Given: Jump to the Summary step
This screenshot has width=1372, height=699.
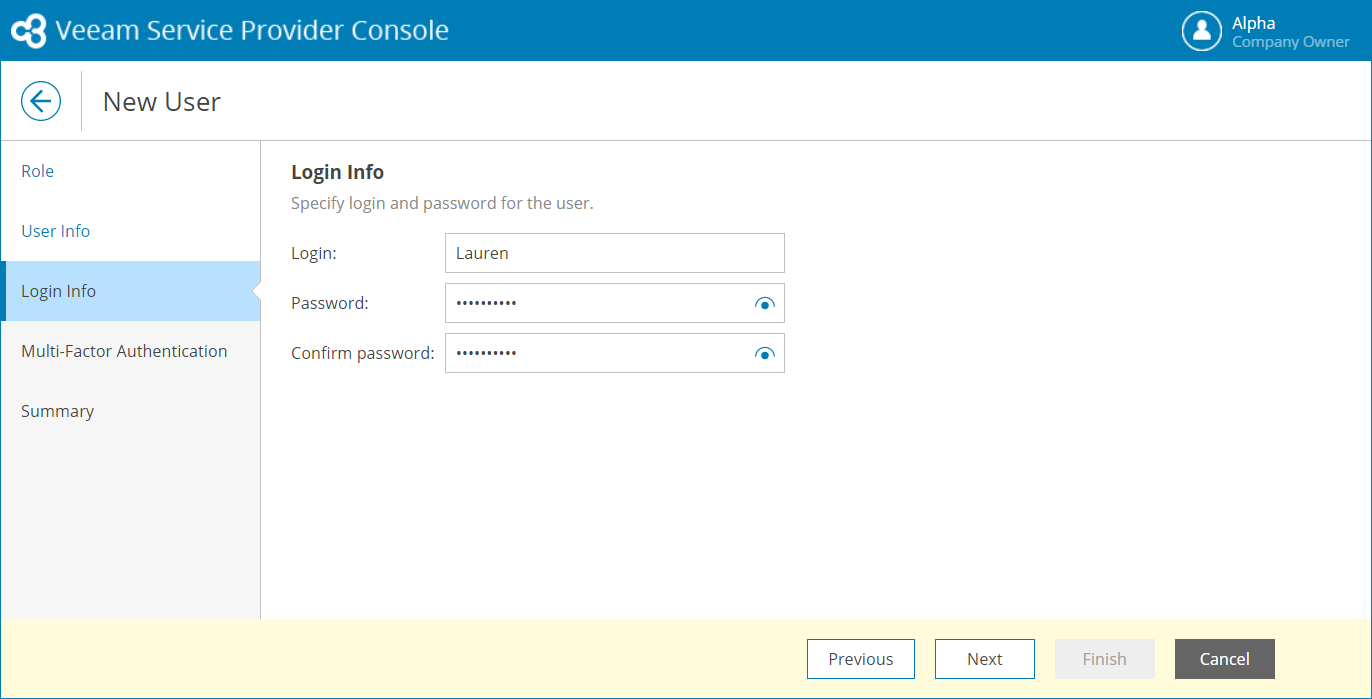Looking at the screenshot, I should 58,411.
